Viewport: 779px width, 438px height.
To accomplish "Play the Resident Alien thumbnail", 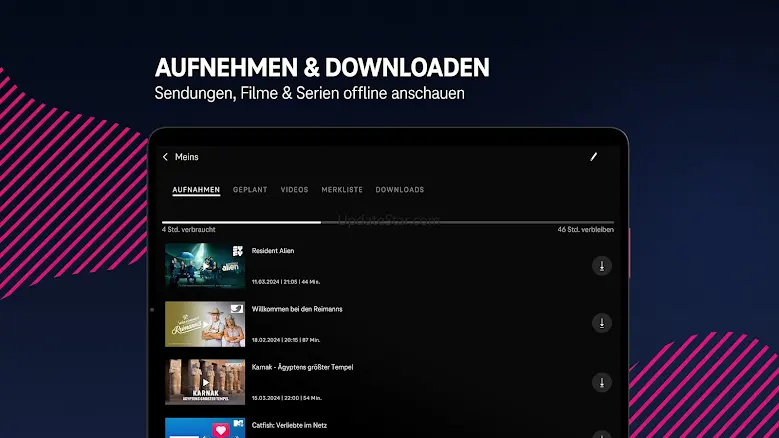I will coord(205,266).
